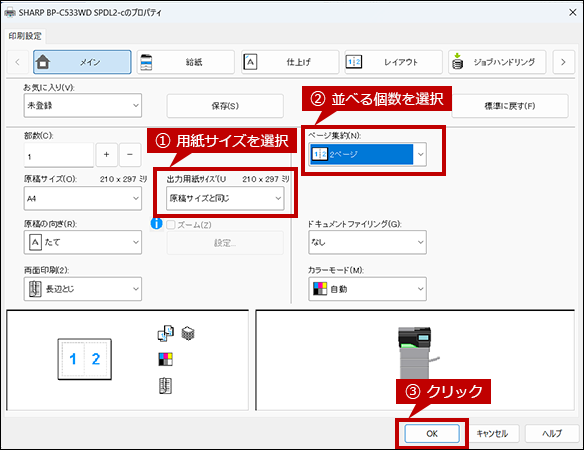Show next tabs with right arrow

click(563, 62)
